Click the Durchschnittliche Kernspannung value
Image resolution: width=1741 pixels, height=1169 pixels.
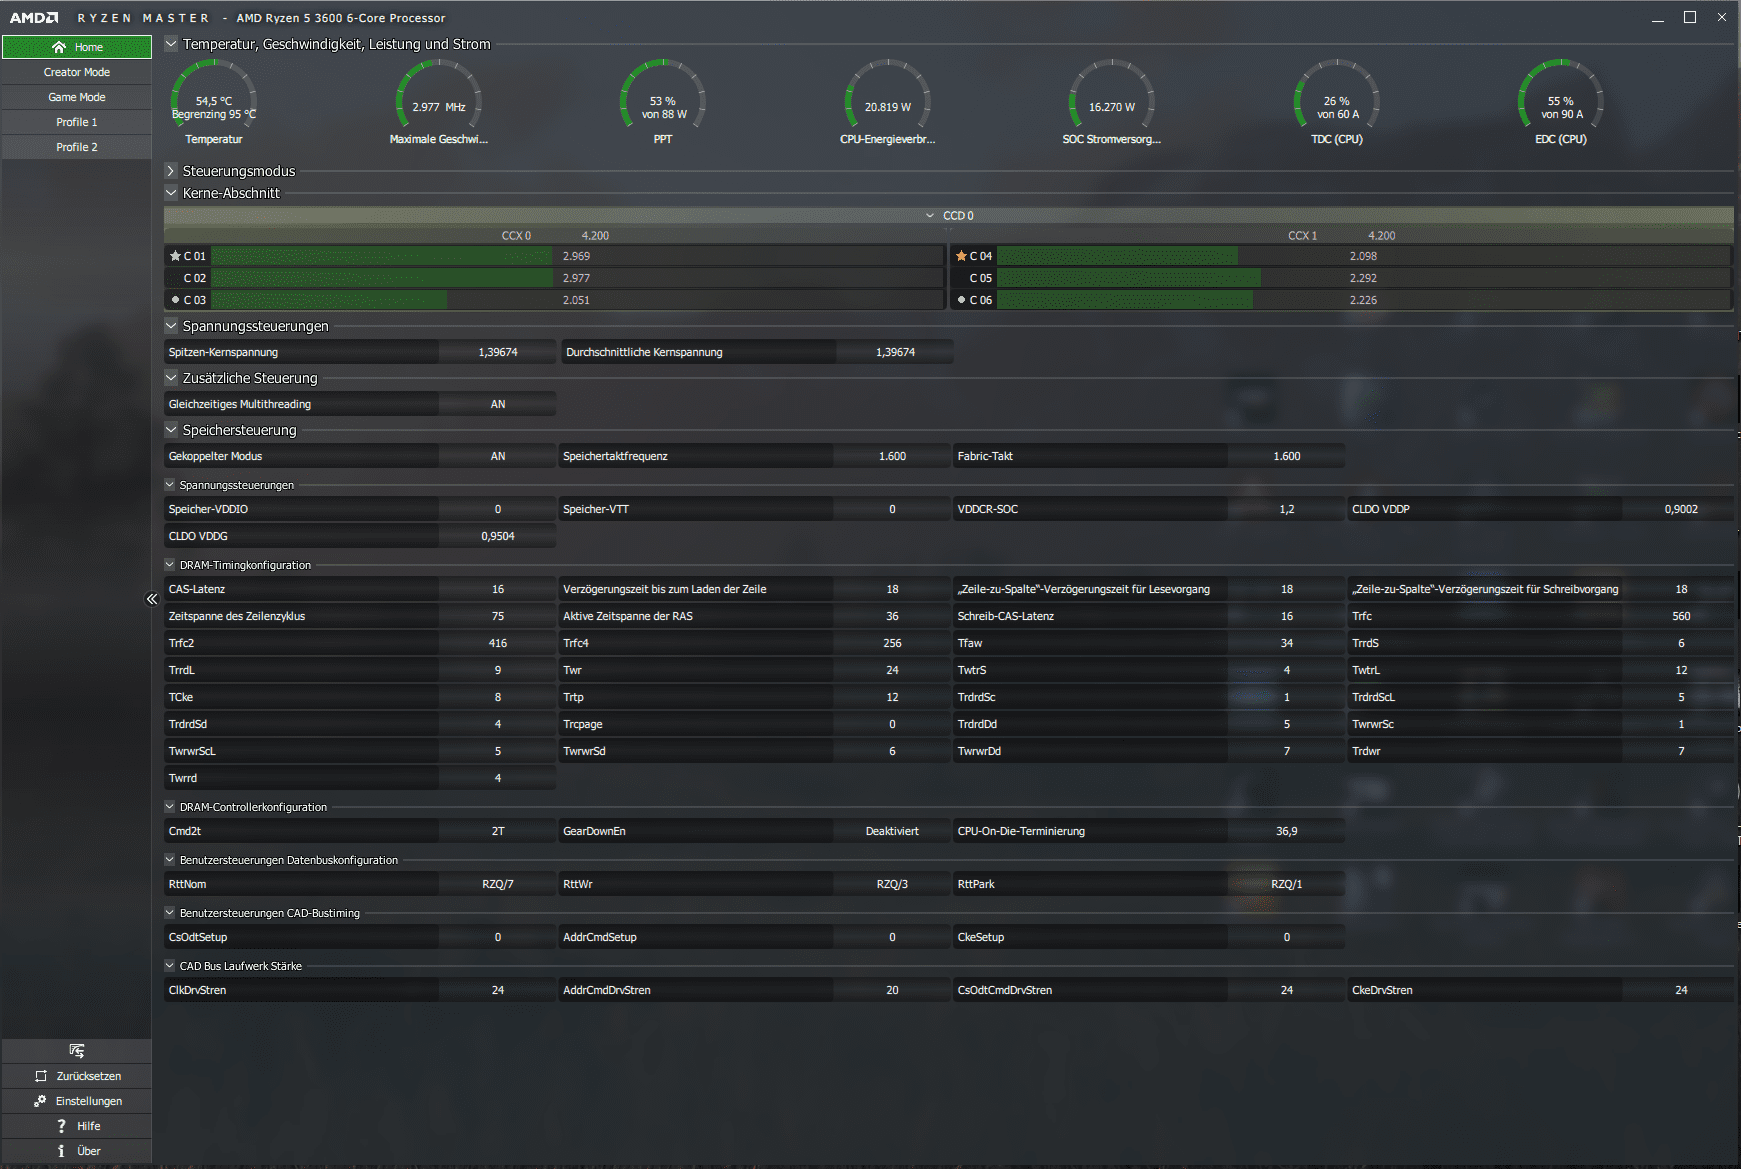click(895, 352)
